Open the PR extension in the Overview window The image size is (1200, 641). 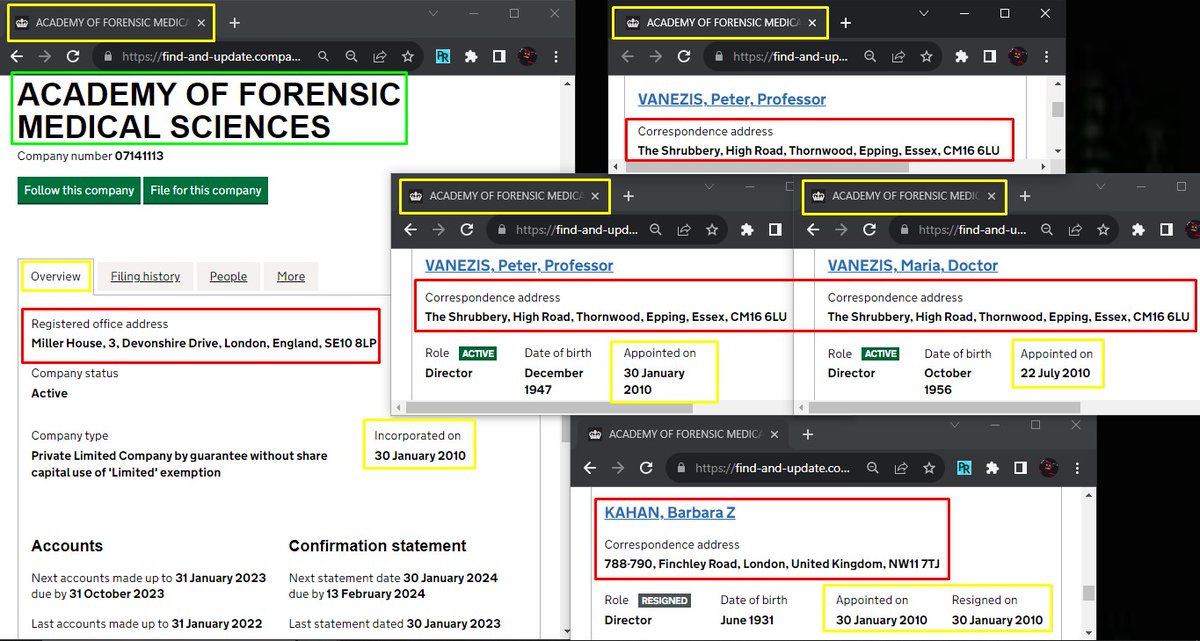[x=443, y=57]
